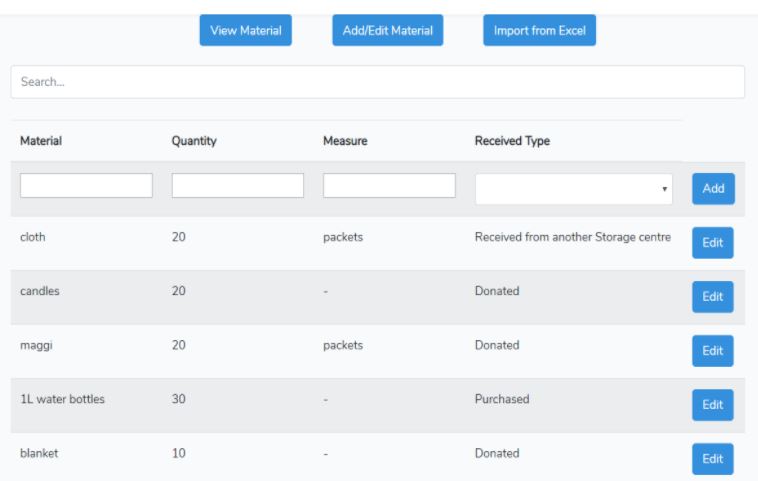Click the View Material button
Image resolution: width=758 pixels, height=481 pixels.
click(245, 30)
